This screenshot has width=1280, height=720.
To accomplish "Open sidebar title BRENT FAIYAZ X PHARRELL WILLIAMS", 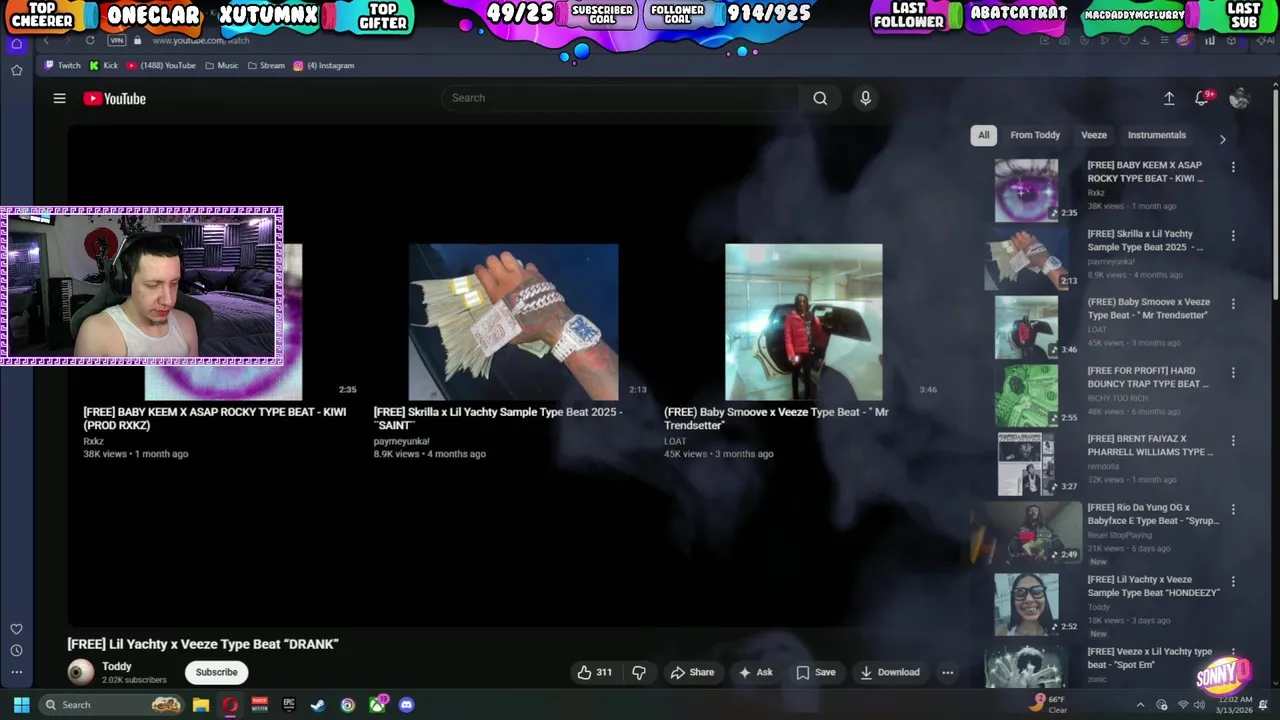I will point(1150,445).
